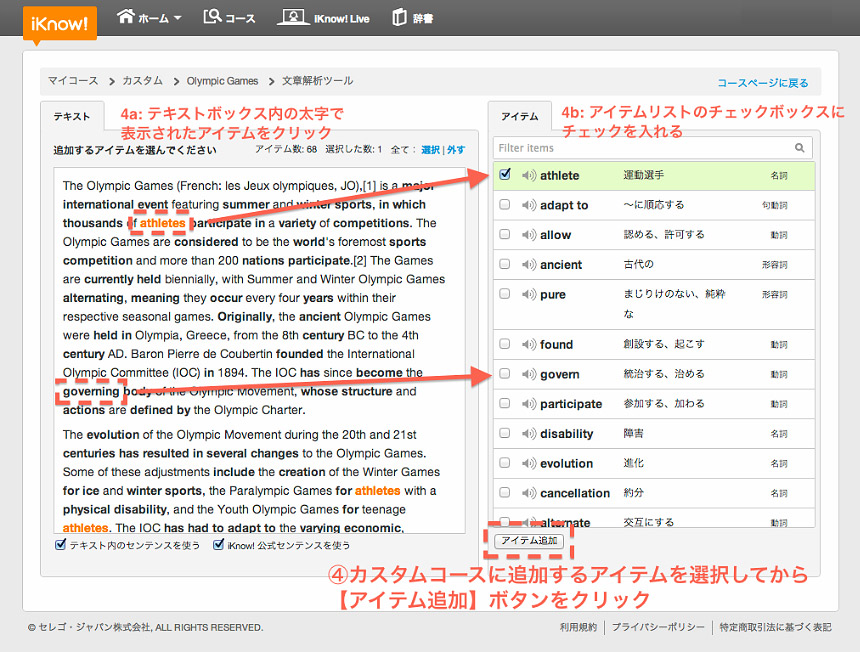Play audio for disability

tap(529, 434)
